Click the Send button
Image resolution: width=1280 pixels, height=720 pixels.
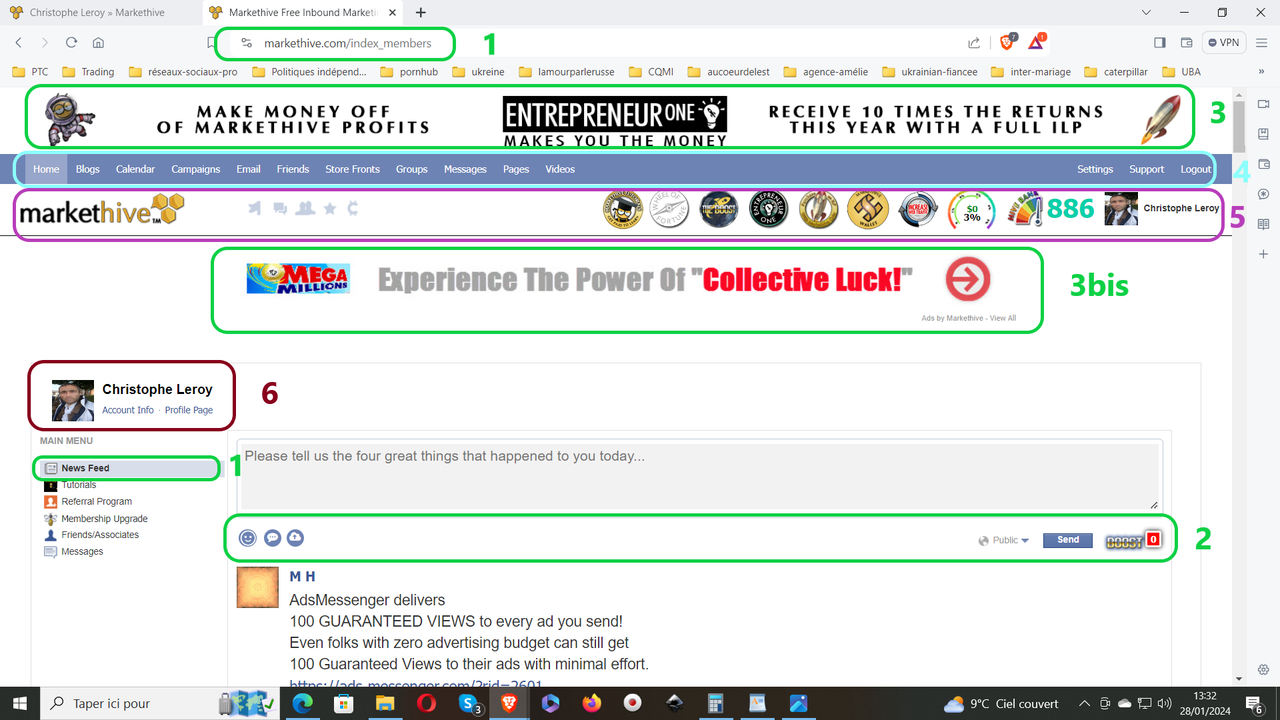[x=1068, y=540]
